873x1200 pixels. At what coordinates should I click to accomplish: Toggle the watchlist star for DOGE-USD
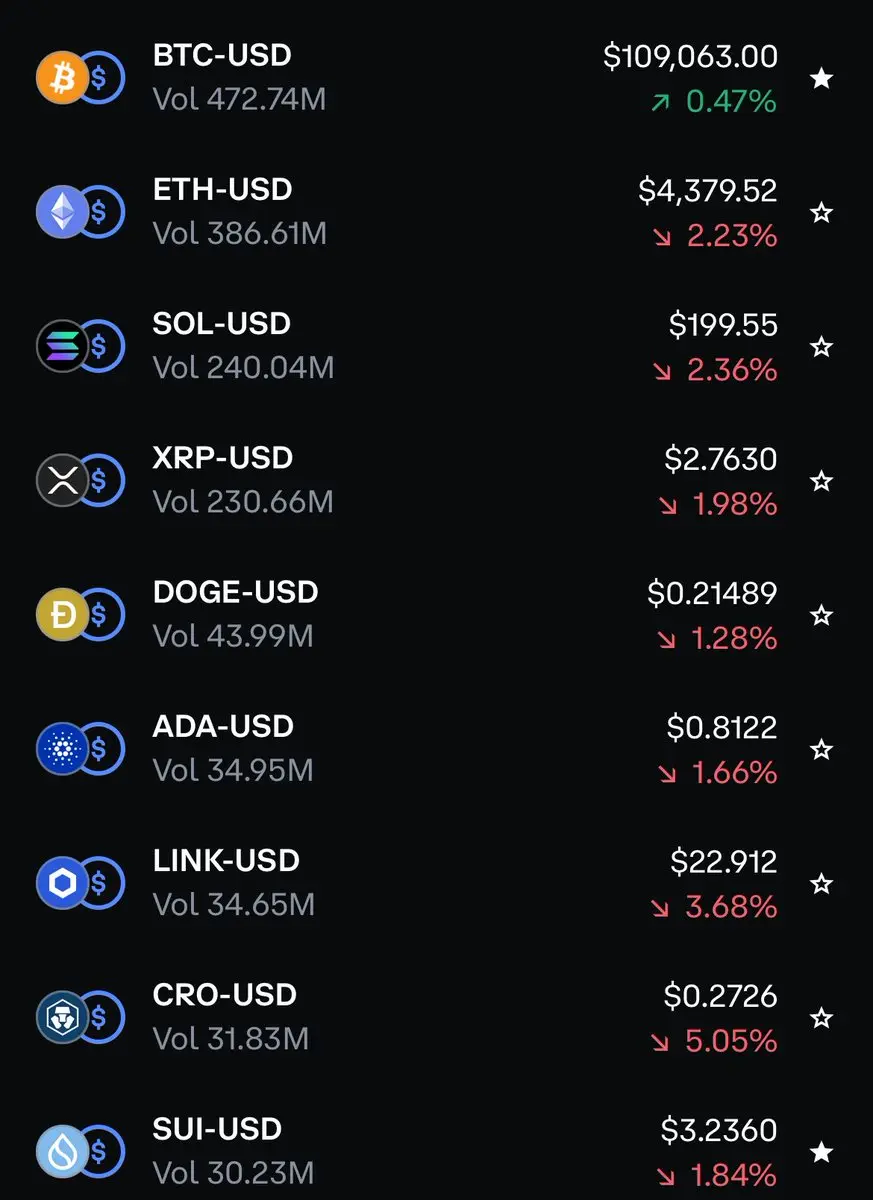(821, 615)
